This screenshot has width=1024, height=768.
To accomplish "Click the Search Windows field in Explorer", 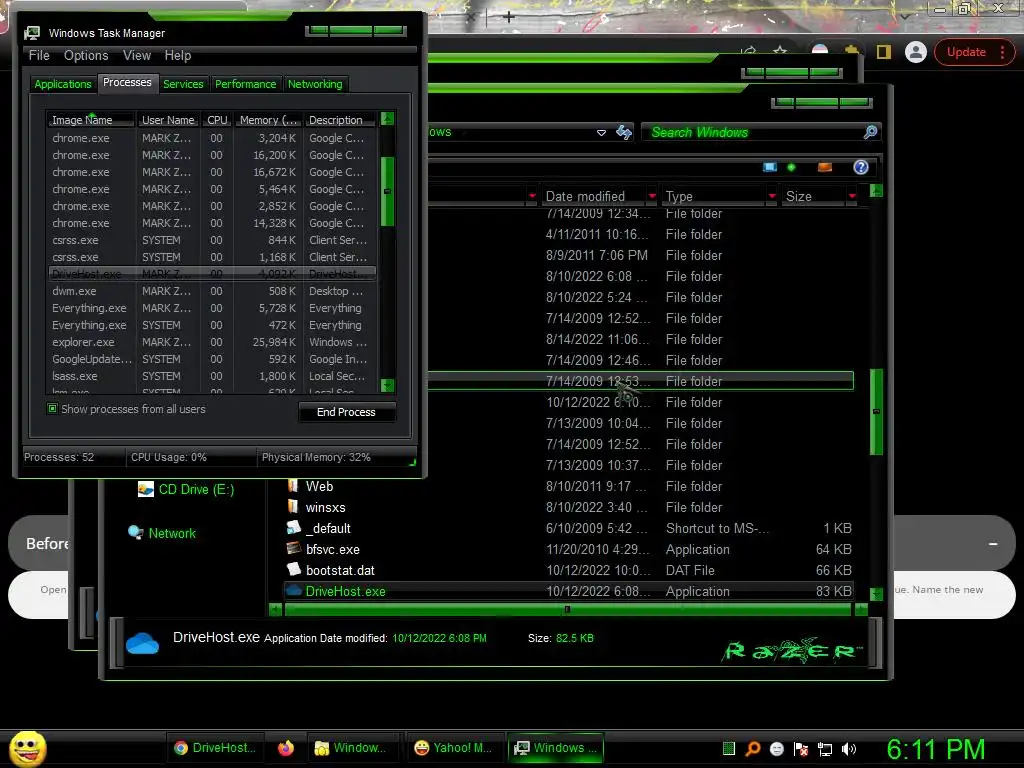I will (754, 133).
